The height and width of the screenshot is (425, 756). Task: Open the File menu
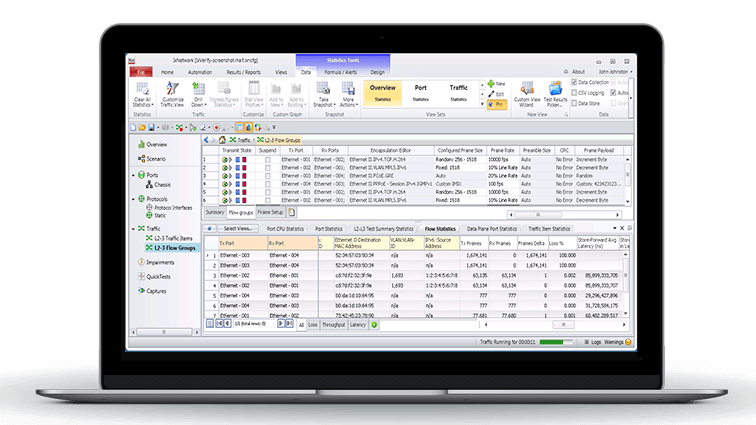click(x=141, y=72)
